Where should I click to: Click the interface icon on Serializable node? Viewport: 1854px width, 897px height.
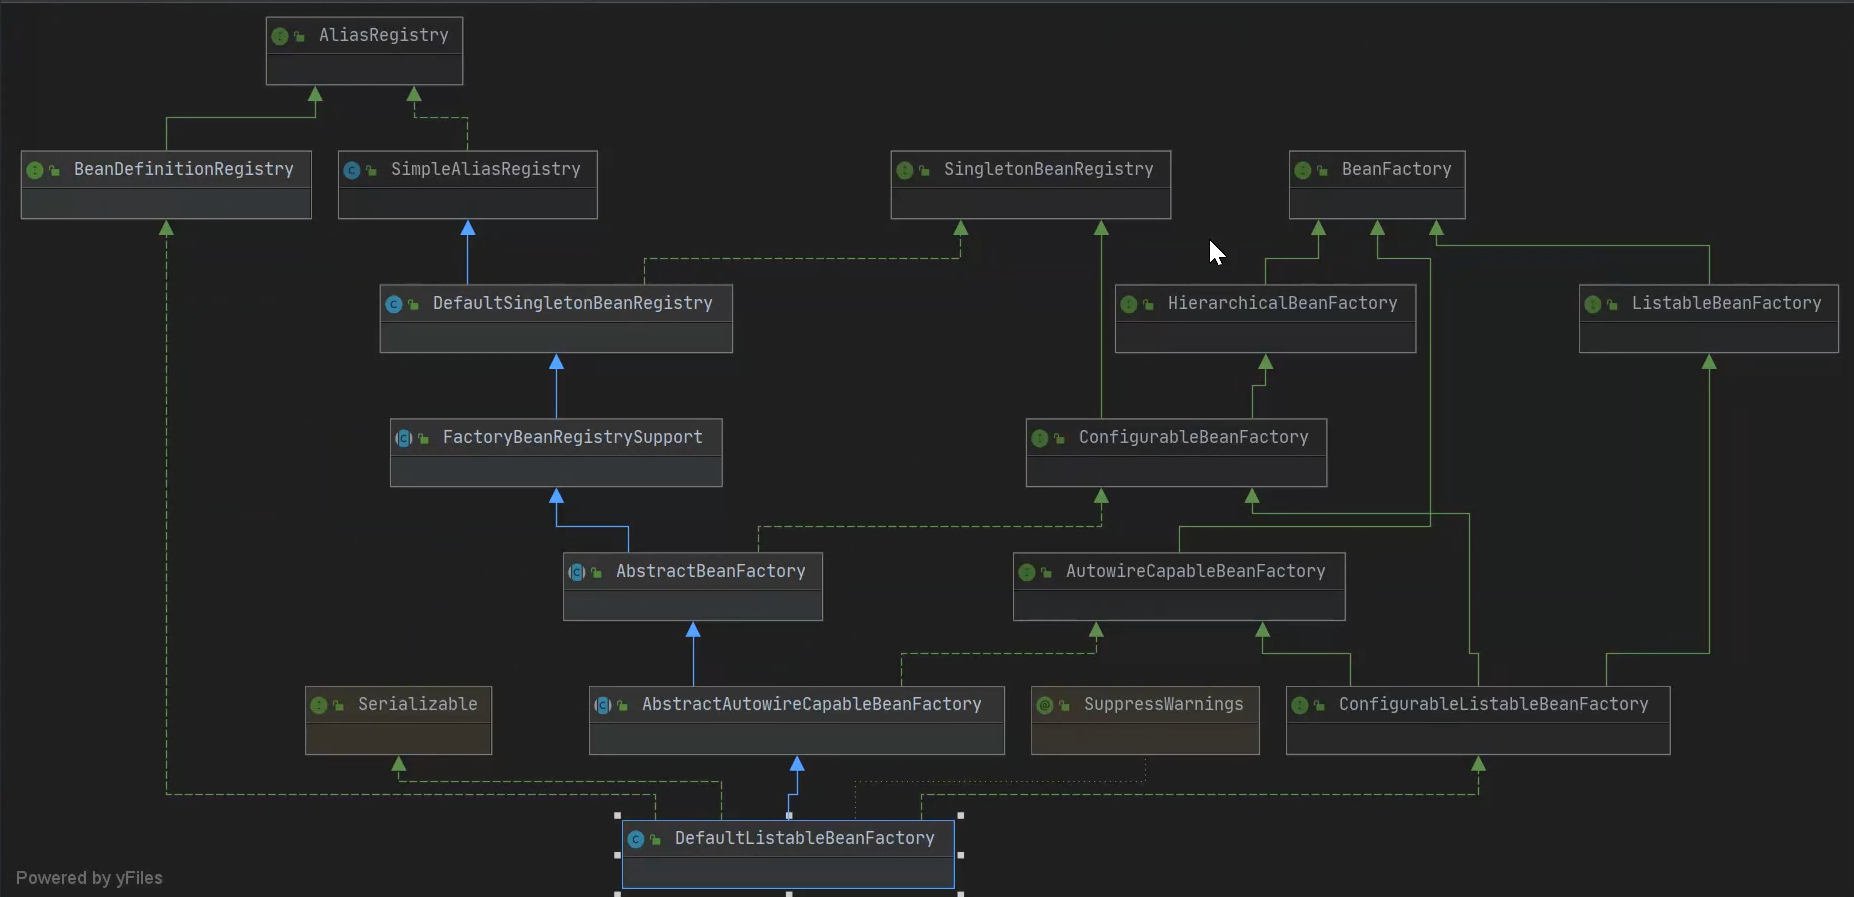coord(319,705)
